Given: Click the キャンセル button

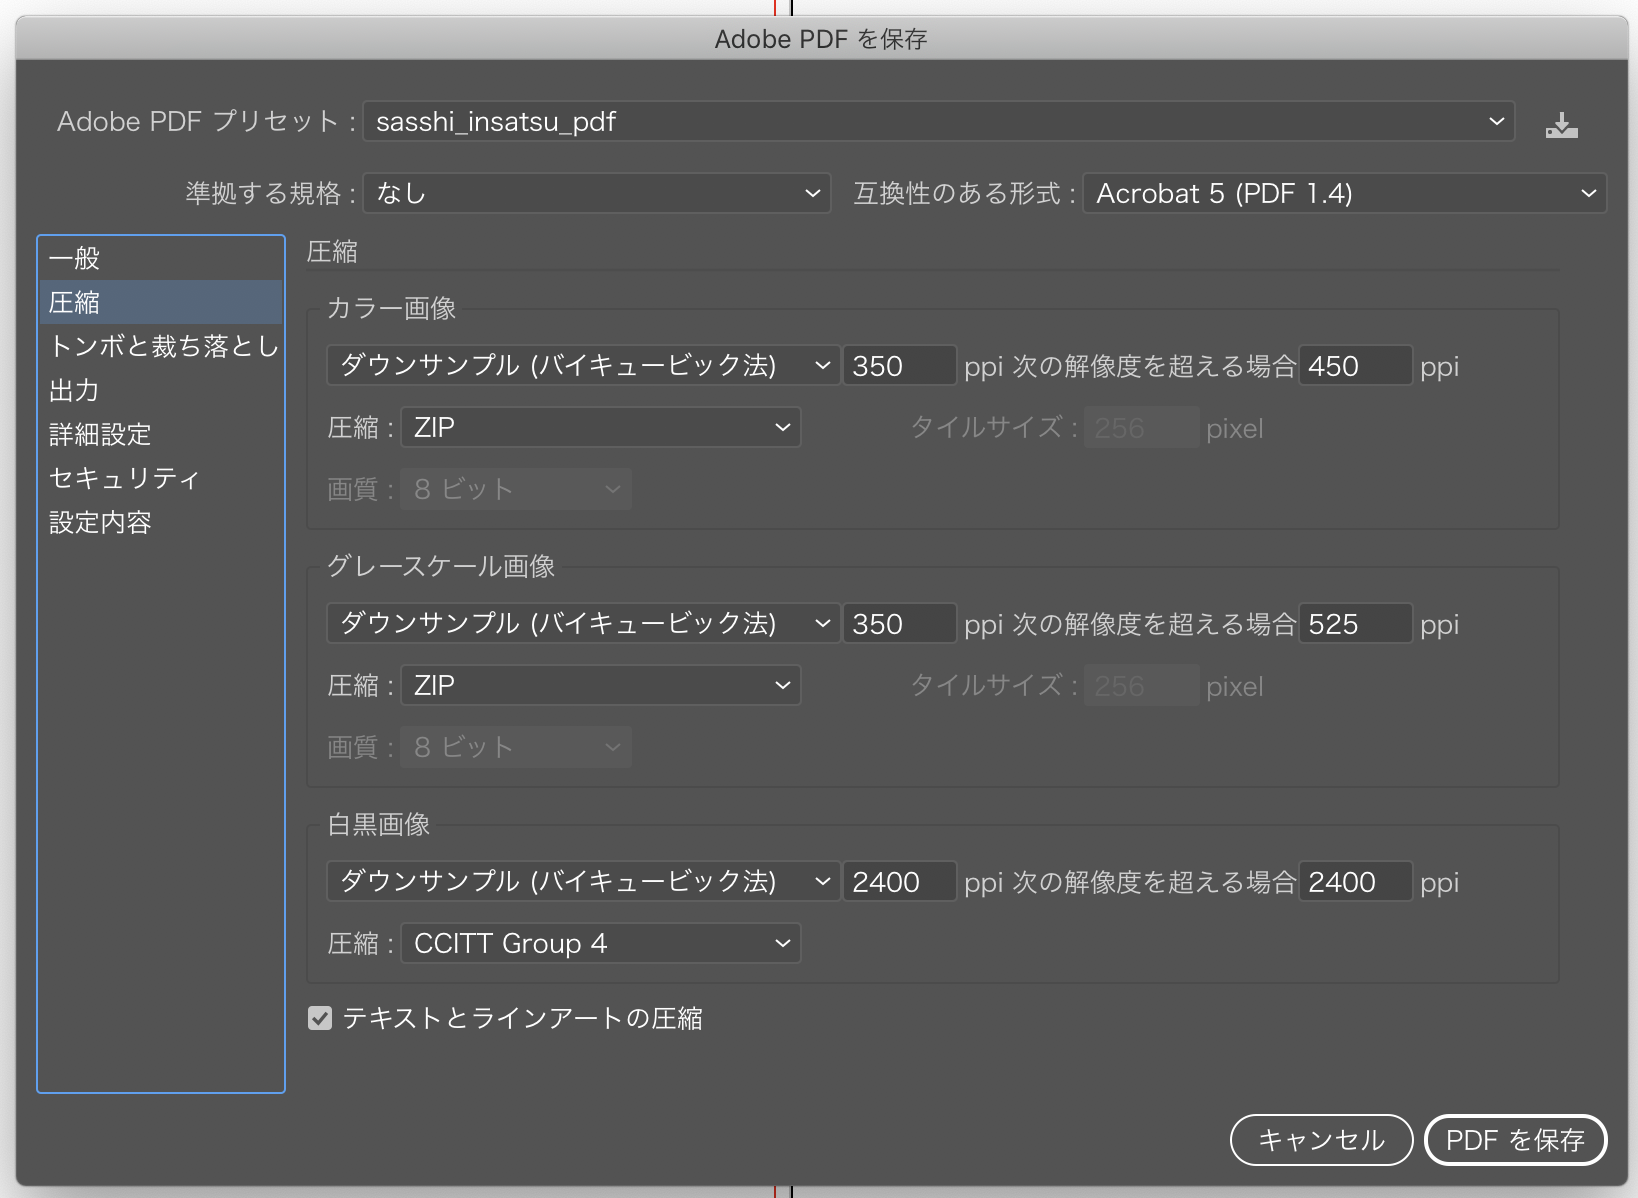Looking at the screenshot, I should pyautogui.click(x=1321, y=1140).
